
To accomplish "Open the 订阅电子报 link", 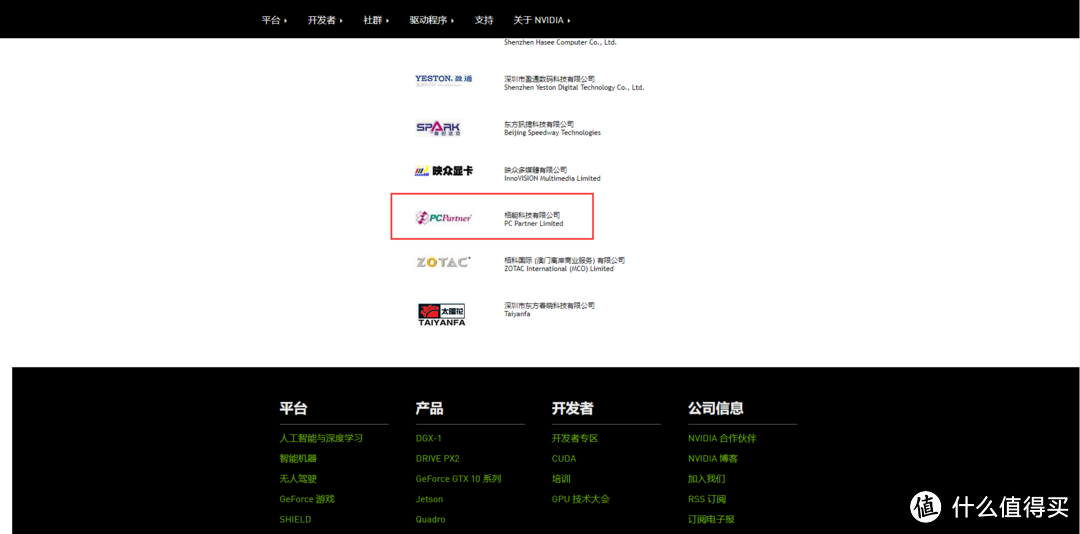I will pyautogui.click(x=712, y=520).
